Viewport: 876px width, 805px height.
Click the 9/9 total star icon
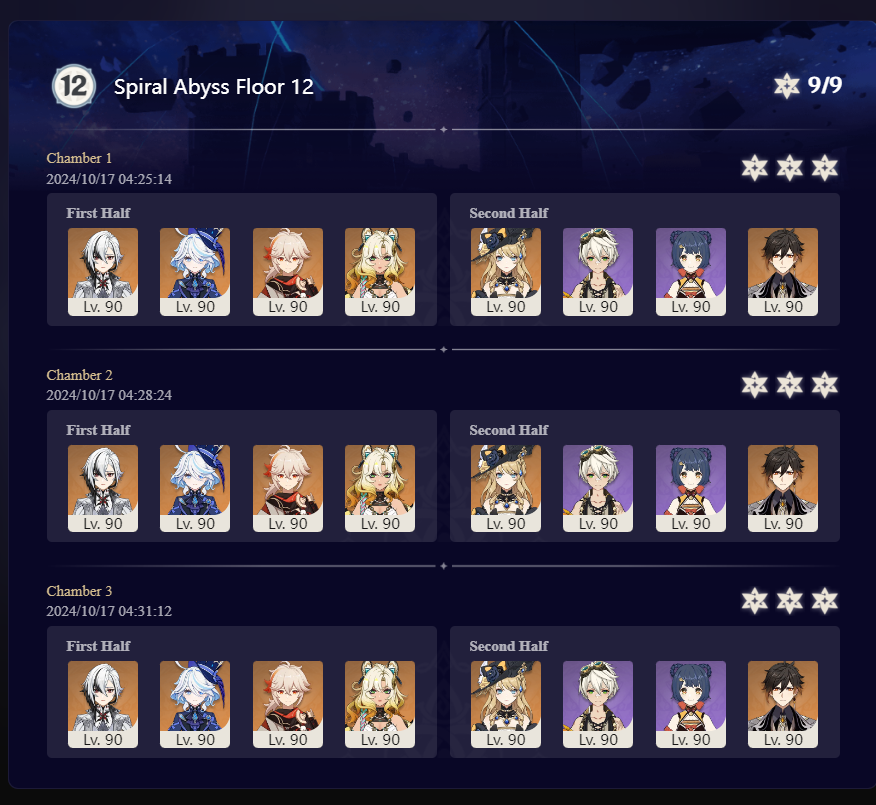tap(787, 85)
